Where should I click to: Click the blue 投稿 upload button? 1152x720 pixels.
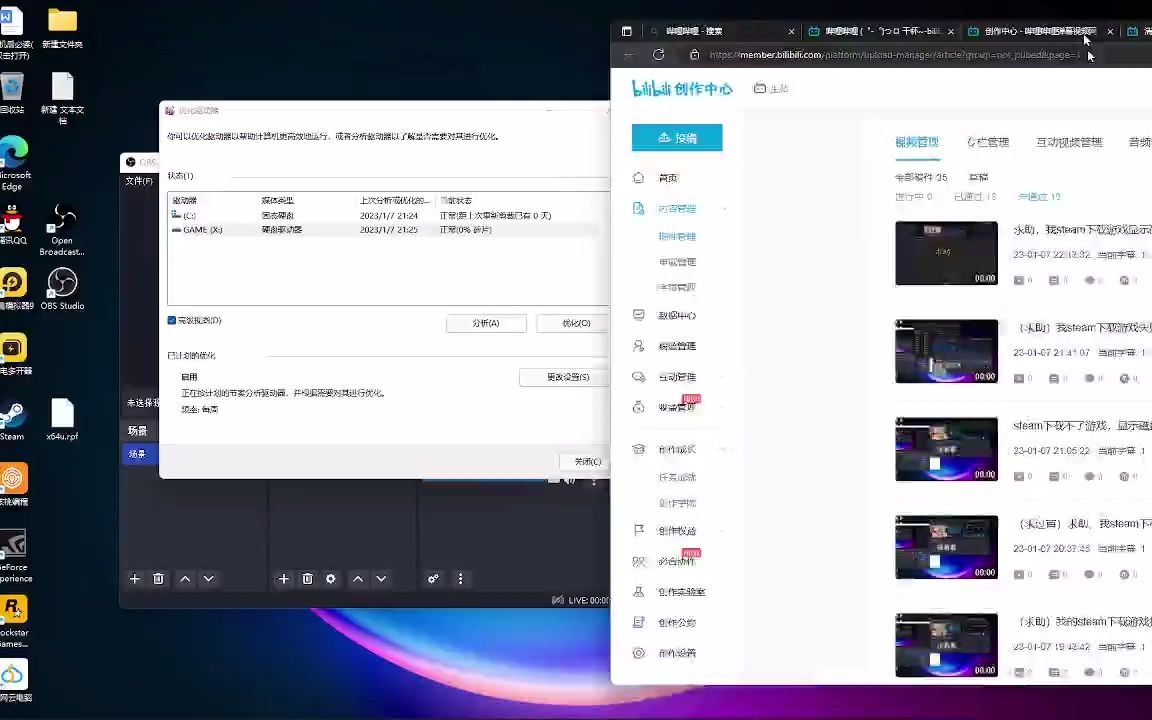[x=677, y=137]
